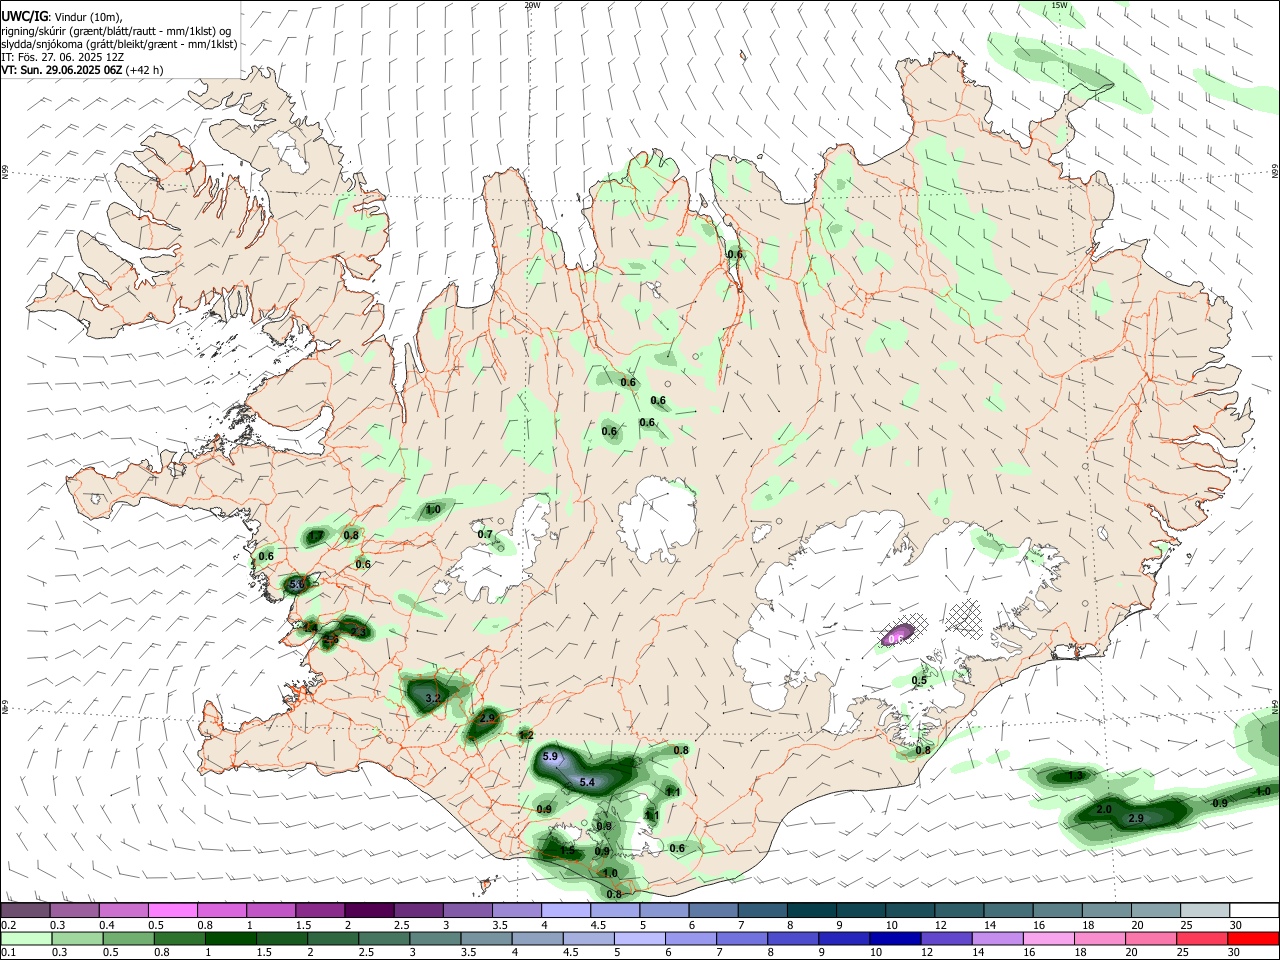Click the 2.0 value offshore in the southeast

click(1104, 809)
